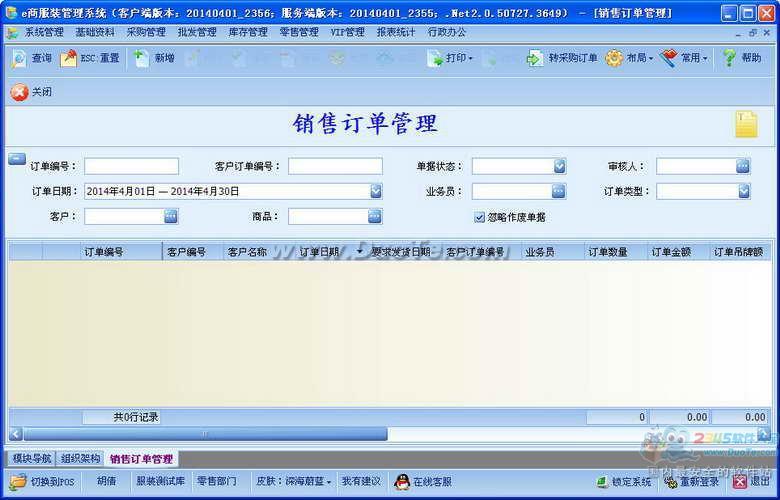Open the 单据状态 dropdown
The height and width of the screenshot is (500, 780).
[x=559, y=166]
